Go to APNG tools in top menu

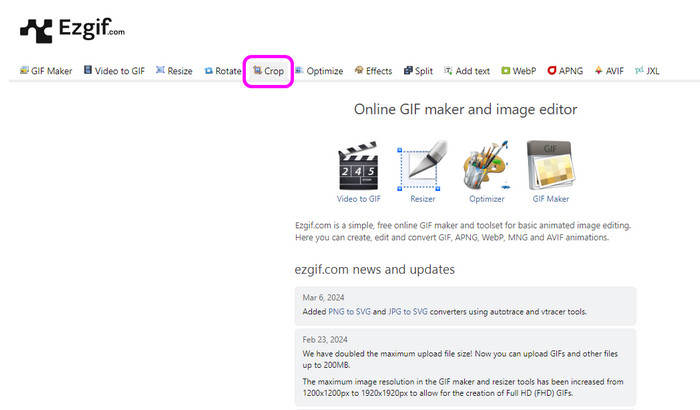[565, 71]
